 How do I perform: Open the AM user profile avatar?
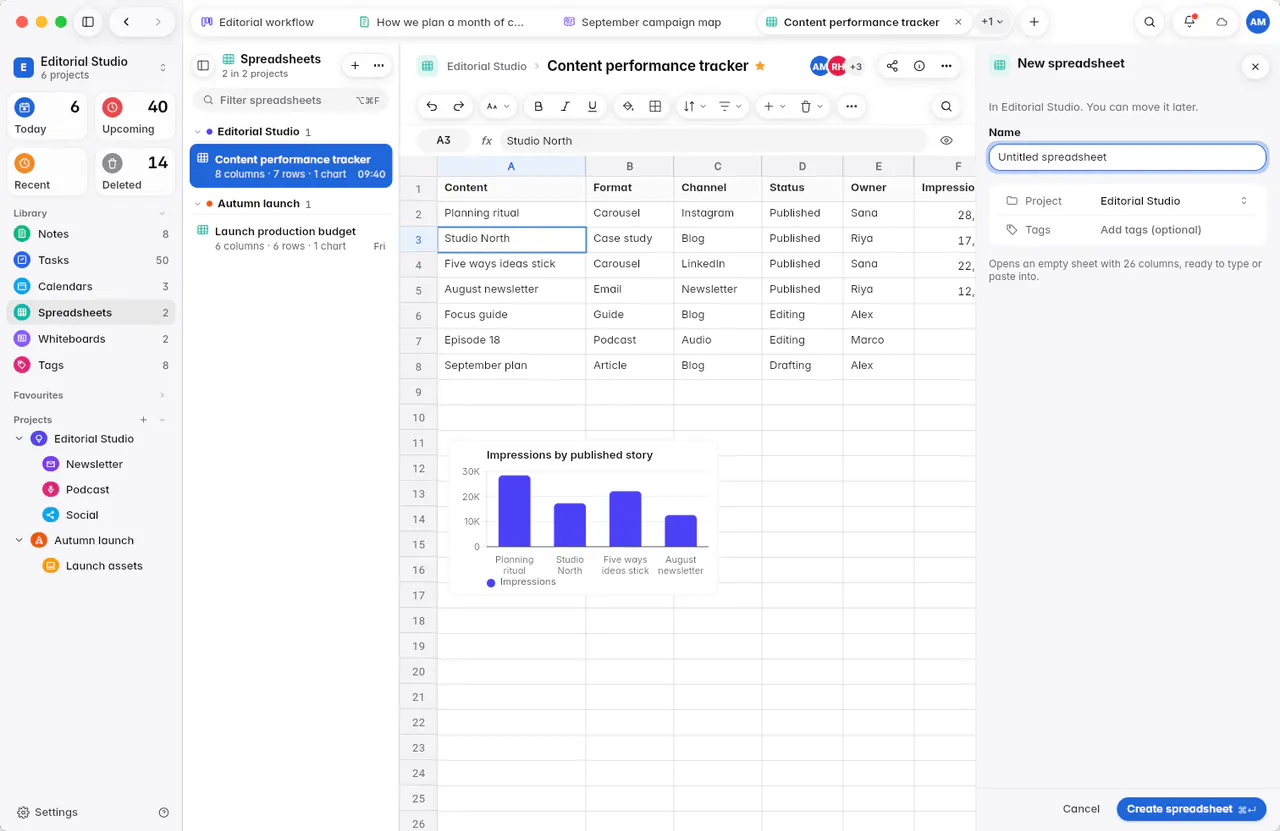click(1257, 22)
